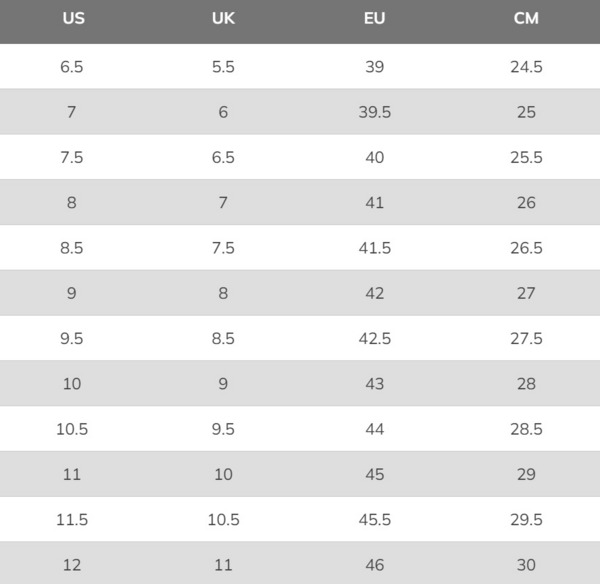Viewport: 600px width, 584px height.
Task: Click EU size 41.5 cell
Action: [x=374, y=248]
